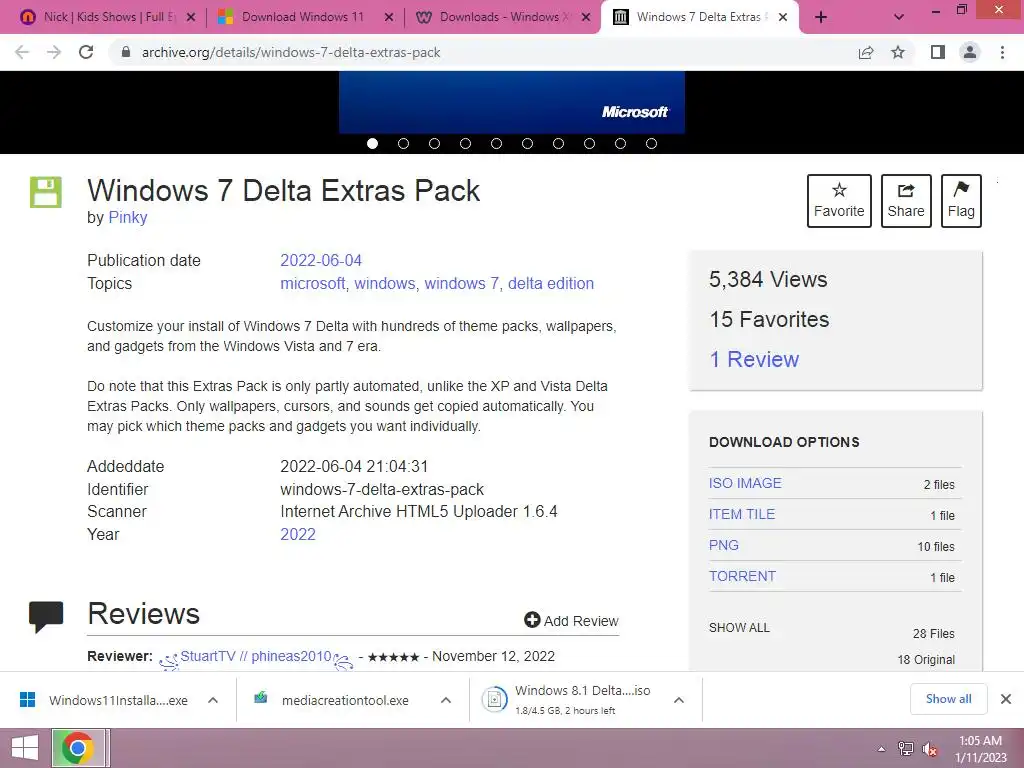
Task: Share this page from address bar
Action: click(x=866, y=52)
